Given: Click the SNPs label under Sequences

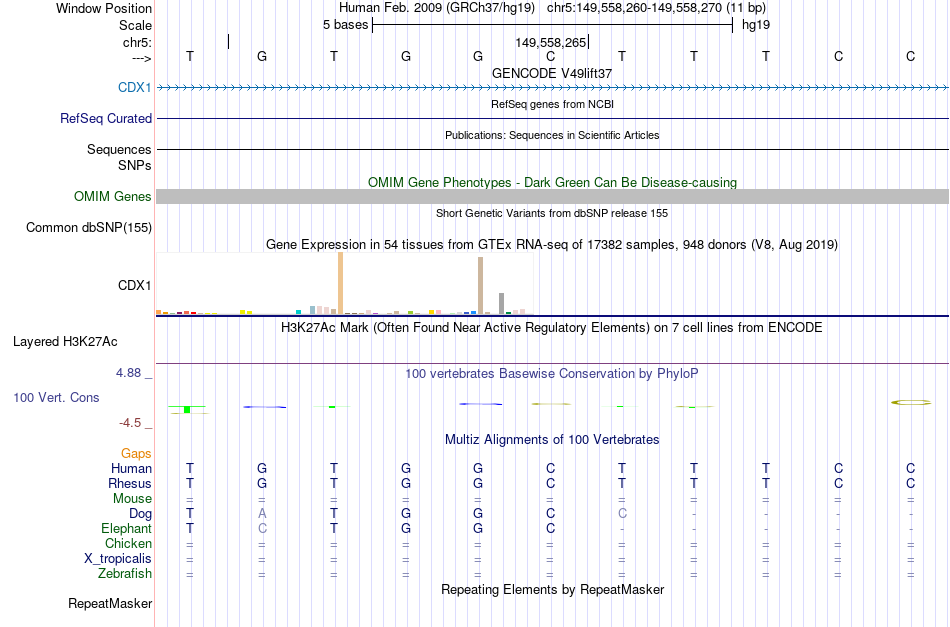Looking at the screenshot, I should [x=135, y=165].
